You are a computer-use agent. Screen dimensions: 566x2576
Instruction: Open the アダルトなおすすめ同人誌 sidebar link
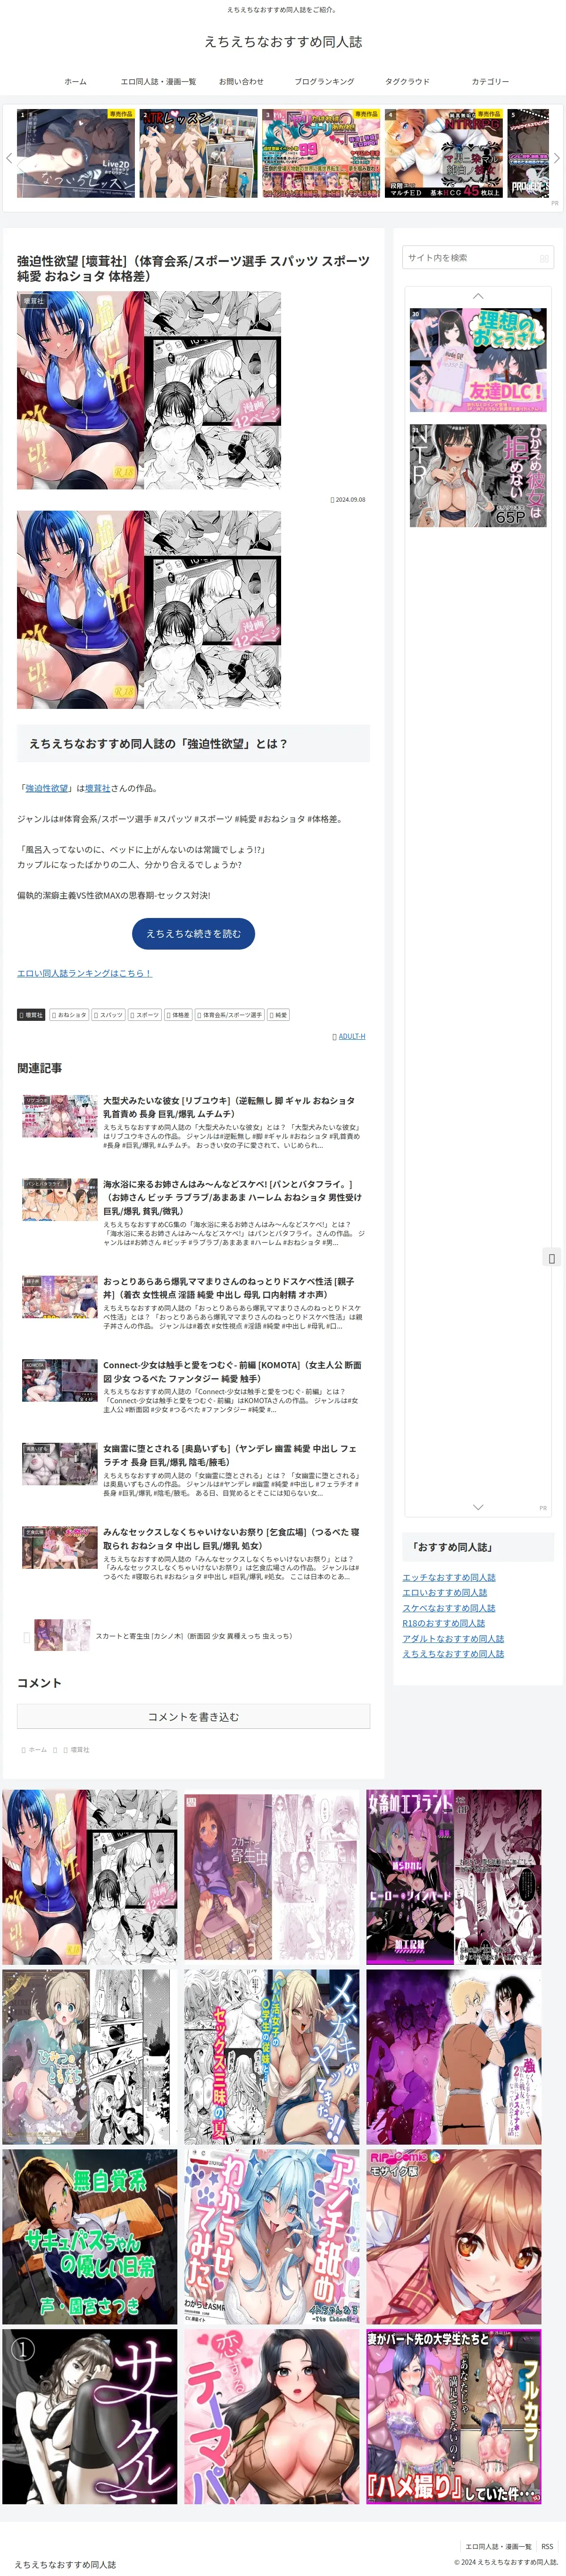(x=453, y=1639)
